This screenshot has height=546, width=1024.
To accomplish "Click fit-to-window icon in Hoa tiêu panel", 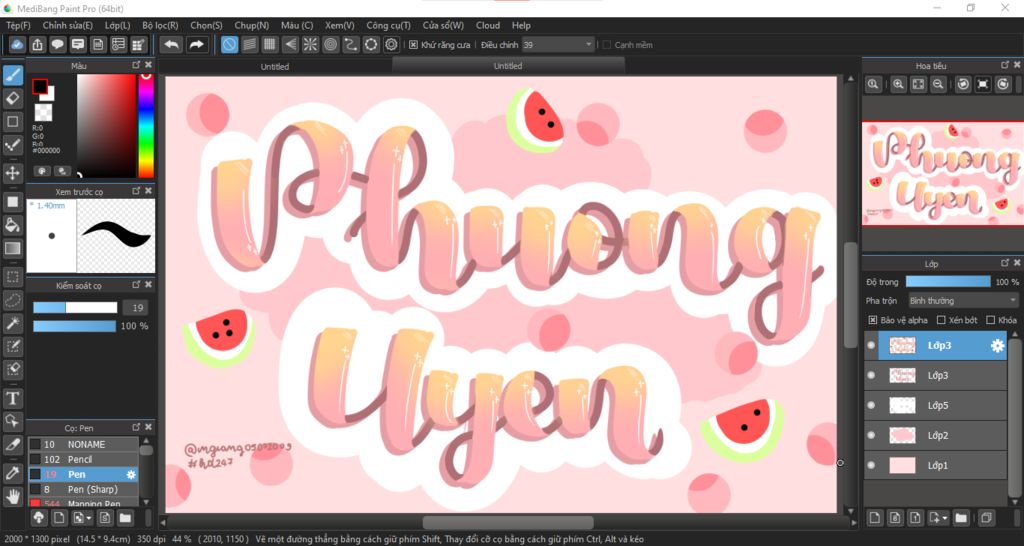I will point(918,84).
